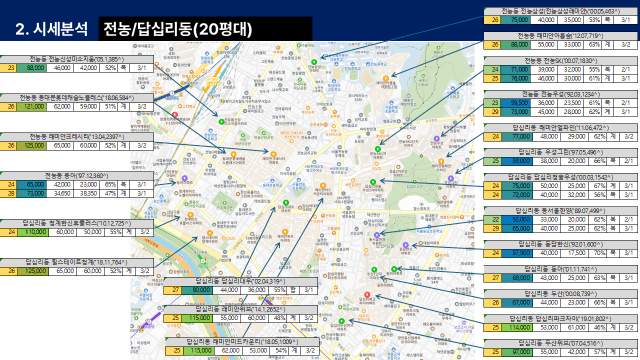This screenshot has height=360, width=640.
Task: Click the 2. 시세분석 heading text
Action: [x=51, y=29]
